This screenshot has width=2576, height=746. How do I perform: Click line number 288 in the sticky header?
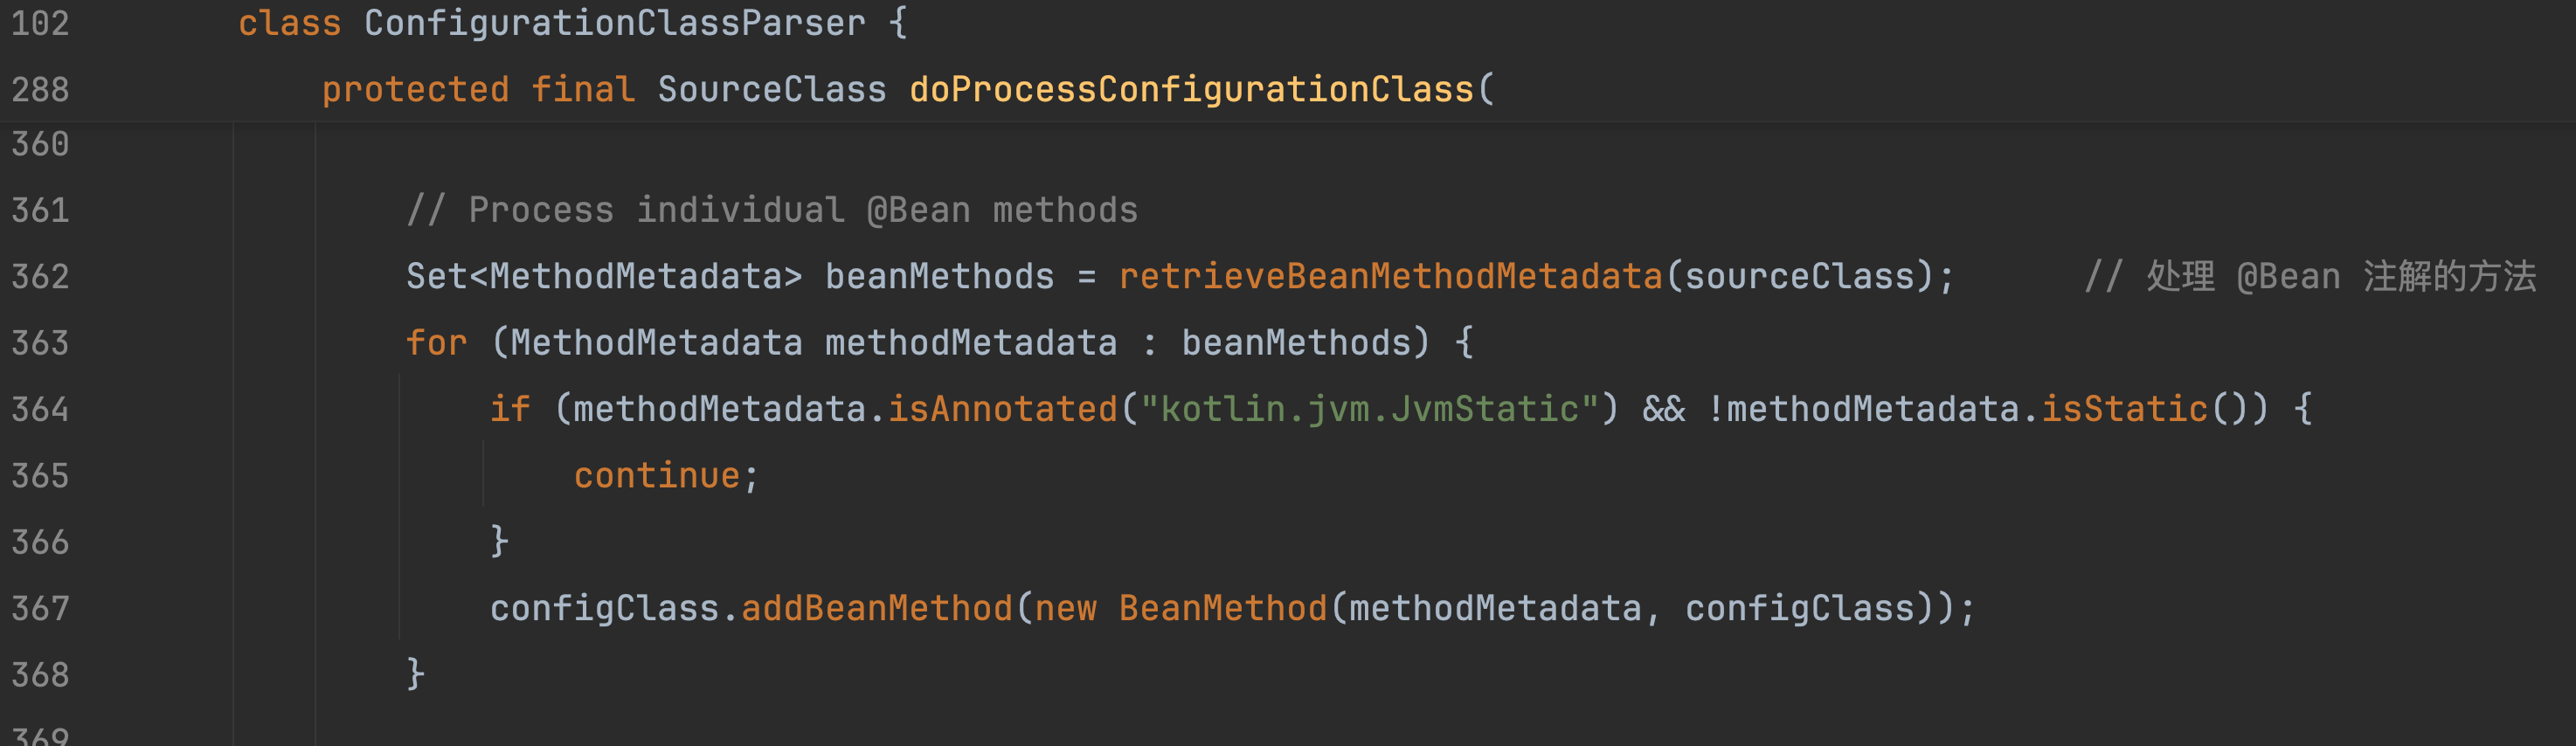click(40, 90)
